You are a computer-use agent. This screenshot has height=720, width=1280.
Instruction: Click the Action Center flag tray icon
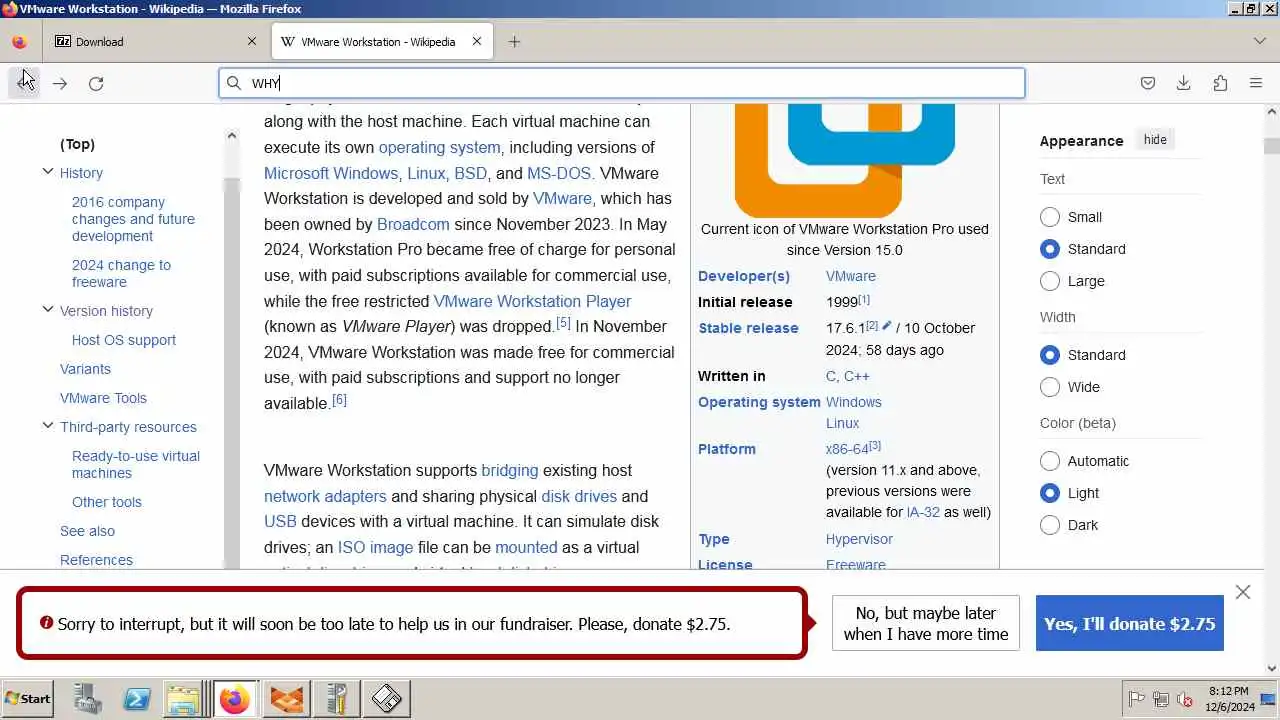[x=1137, y=699]
